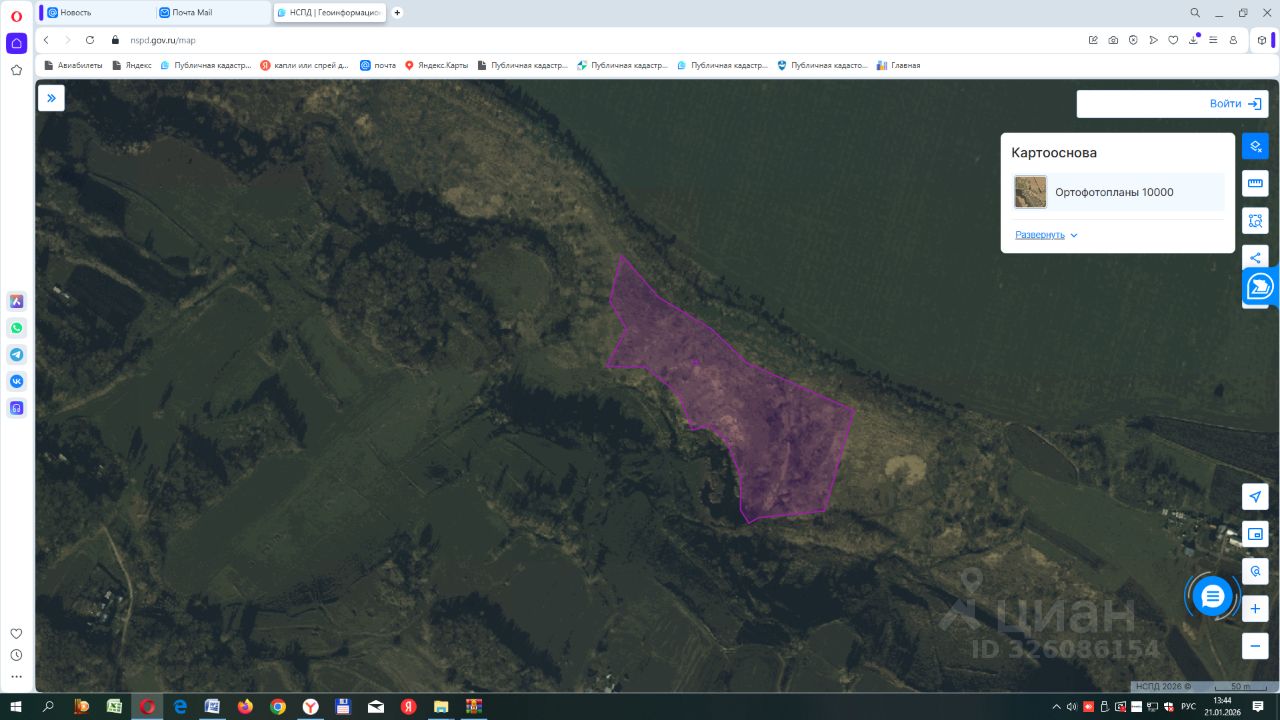Image resolution: width=1280 pixels, height=720 pixels.
Task: Expand the left sidebar panel with double chevron
Action: tap(51, 98)
